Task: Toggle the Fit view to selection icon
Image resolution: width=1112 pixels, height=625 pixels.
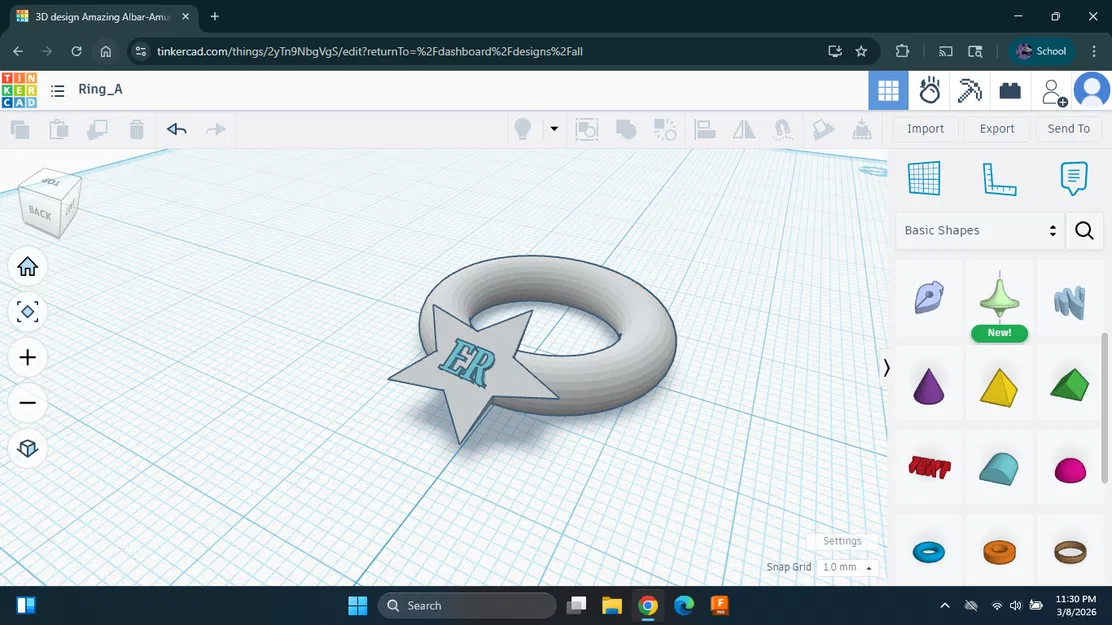Action: tap(27, 312)
